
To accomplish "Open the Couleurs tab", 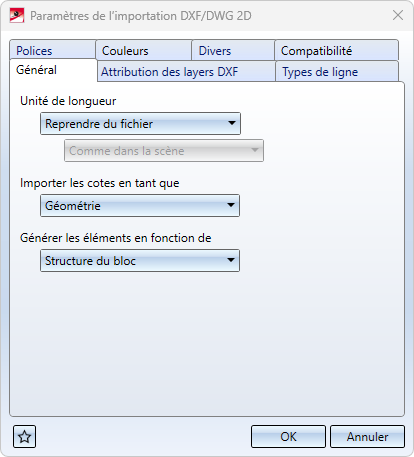I will [144, 50].
